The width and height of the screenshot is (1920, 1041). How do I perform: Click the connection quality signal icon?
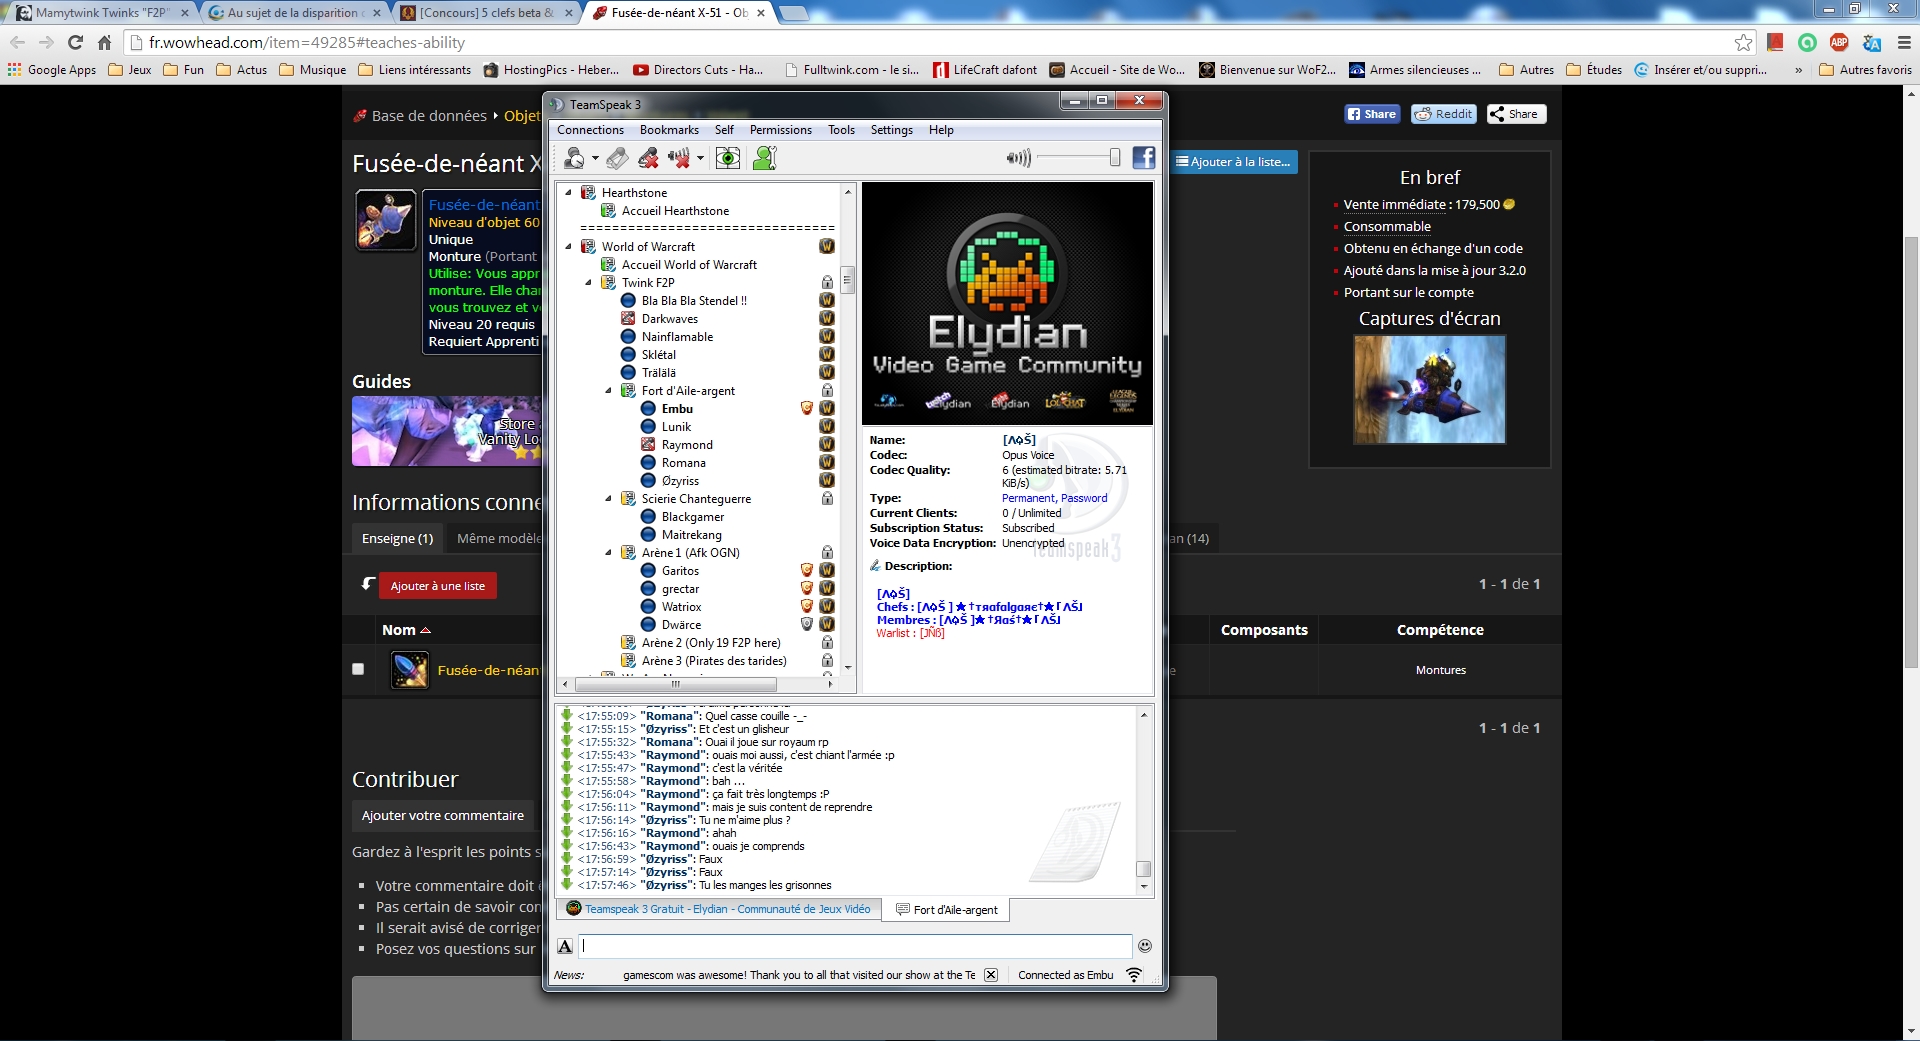pyautogui.click(x=1134, y=975)
